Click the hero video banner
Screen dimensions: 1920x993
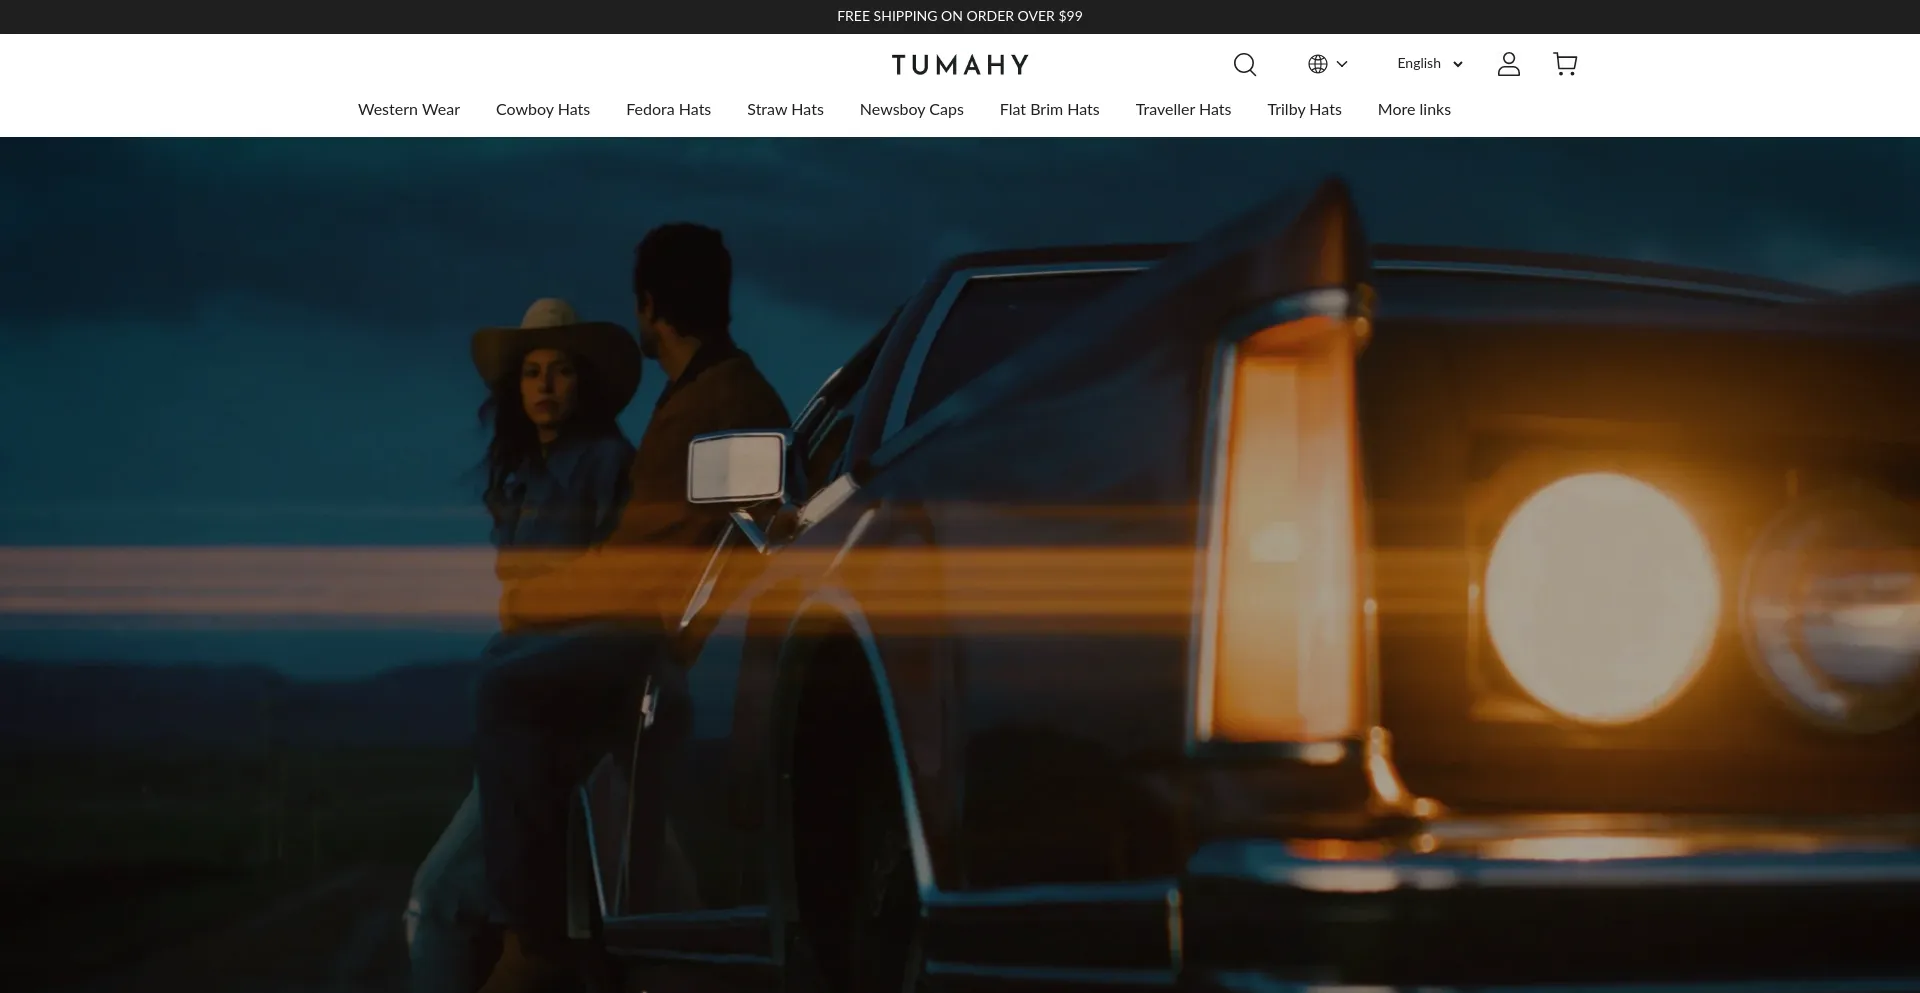pos(960,565)
